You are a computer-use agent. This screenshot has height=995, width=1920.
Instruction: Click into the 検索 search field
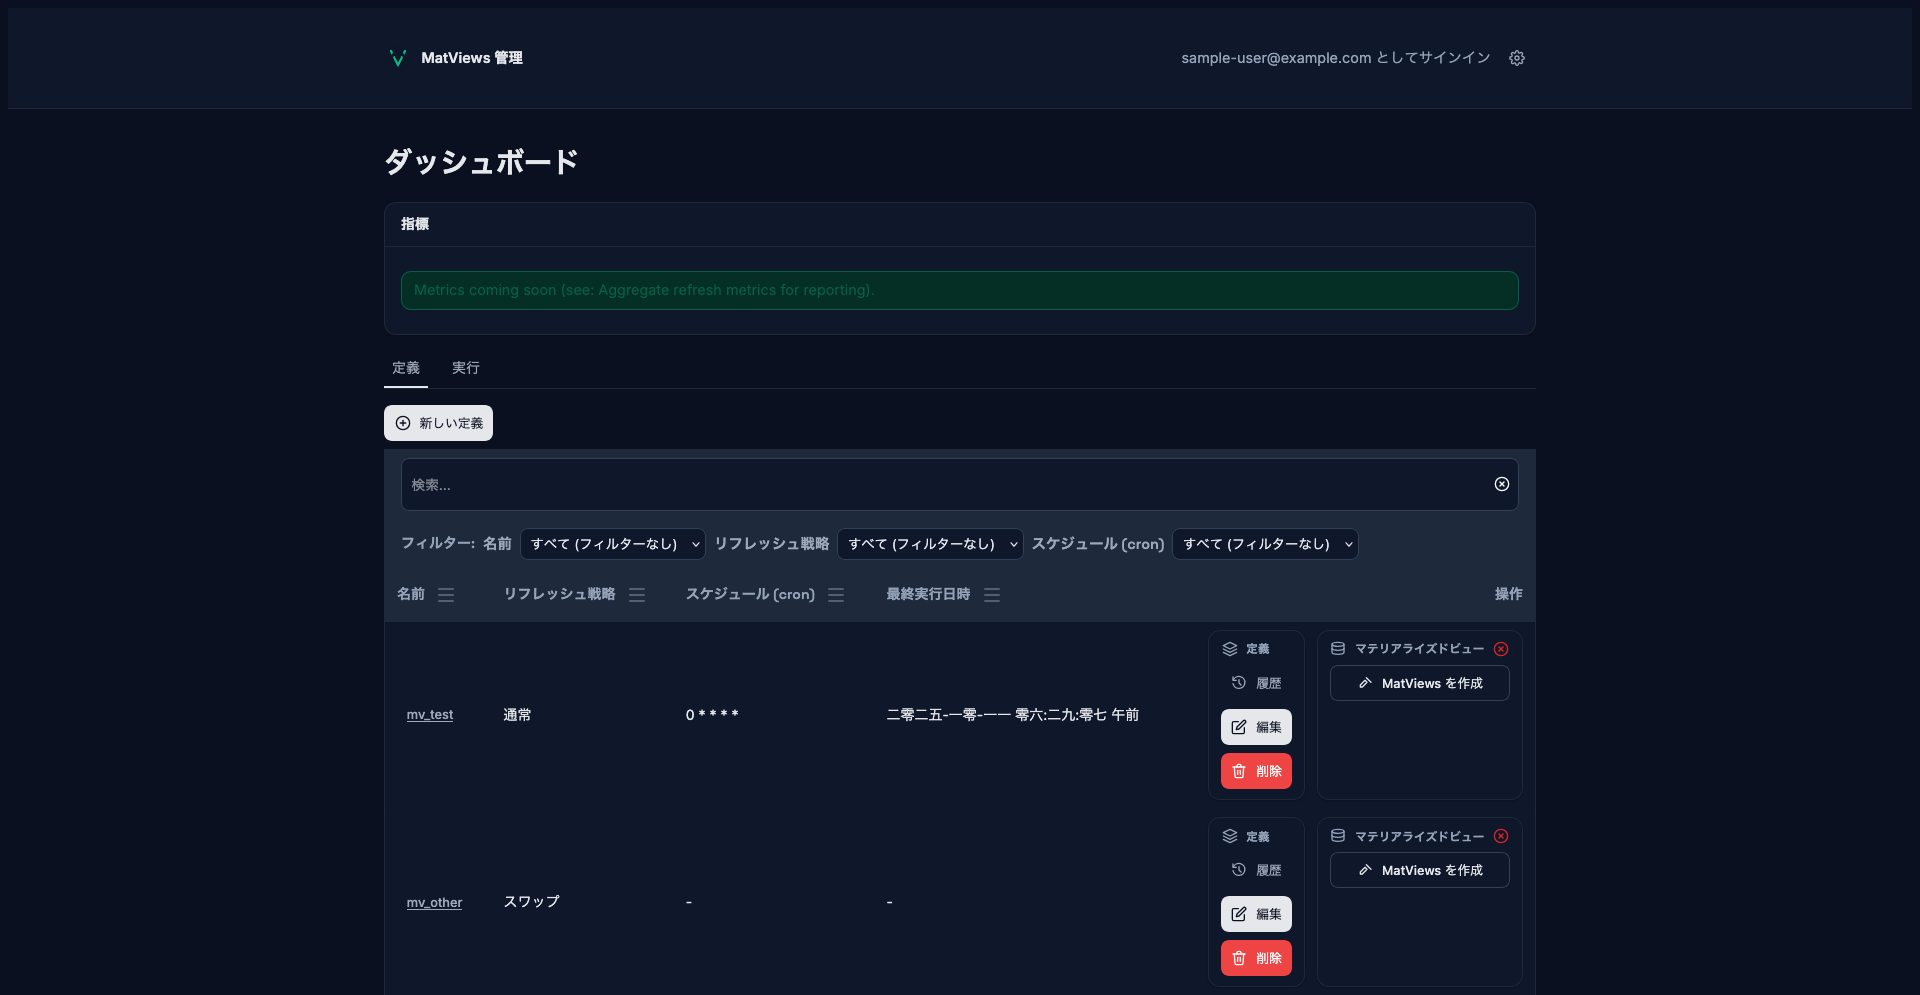click(940, 485)
